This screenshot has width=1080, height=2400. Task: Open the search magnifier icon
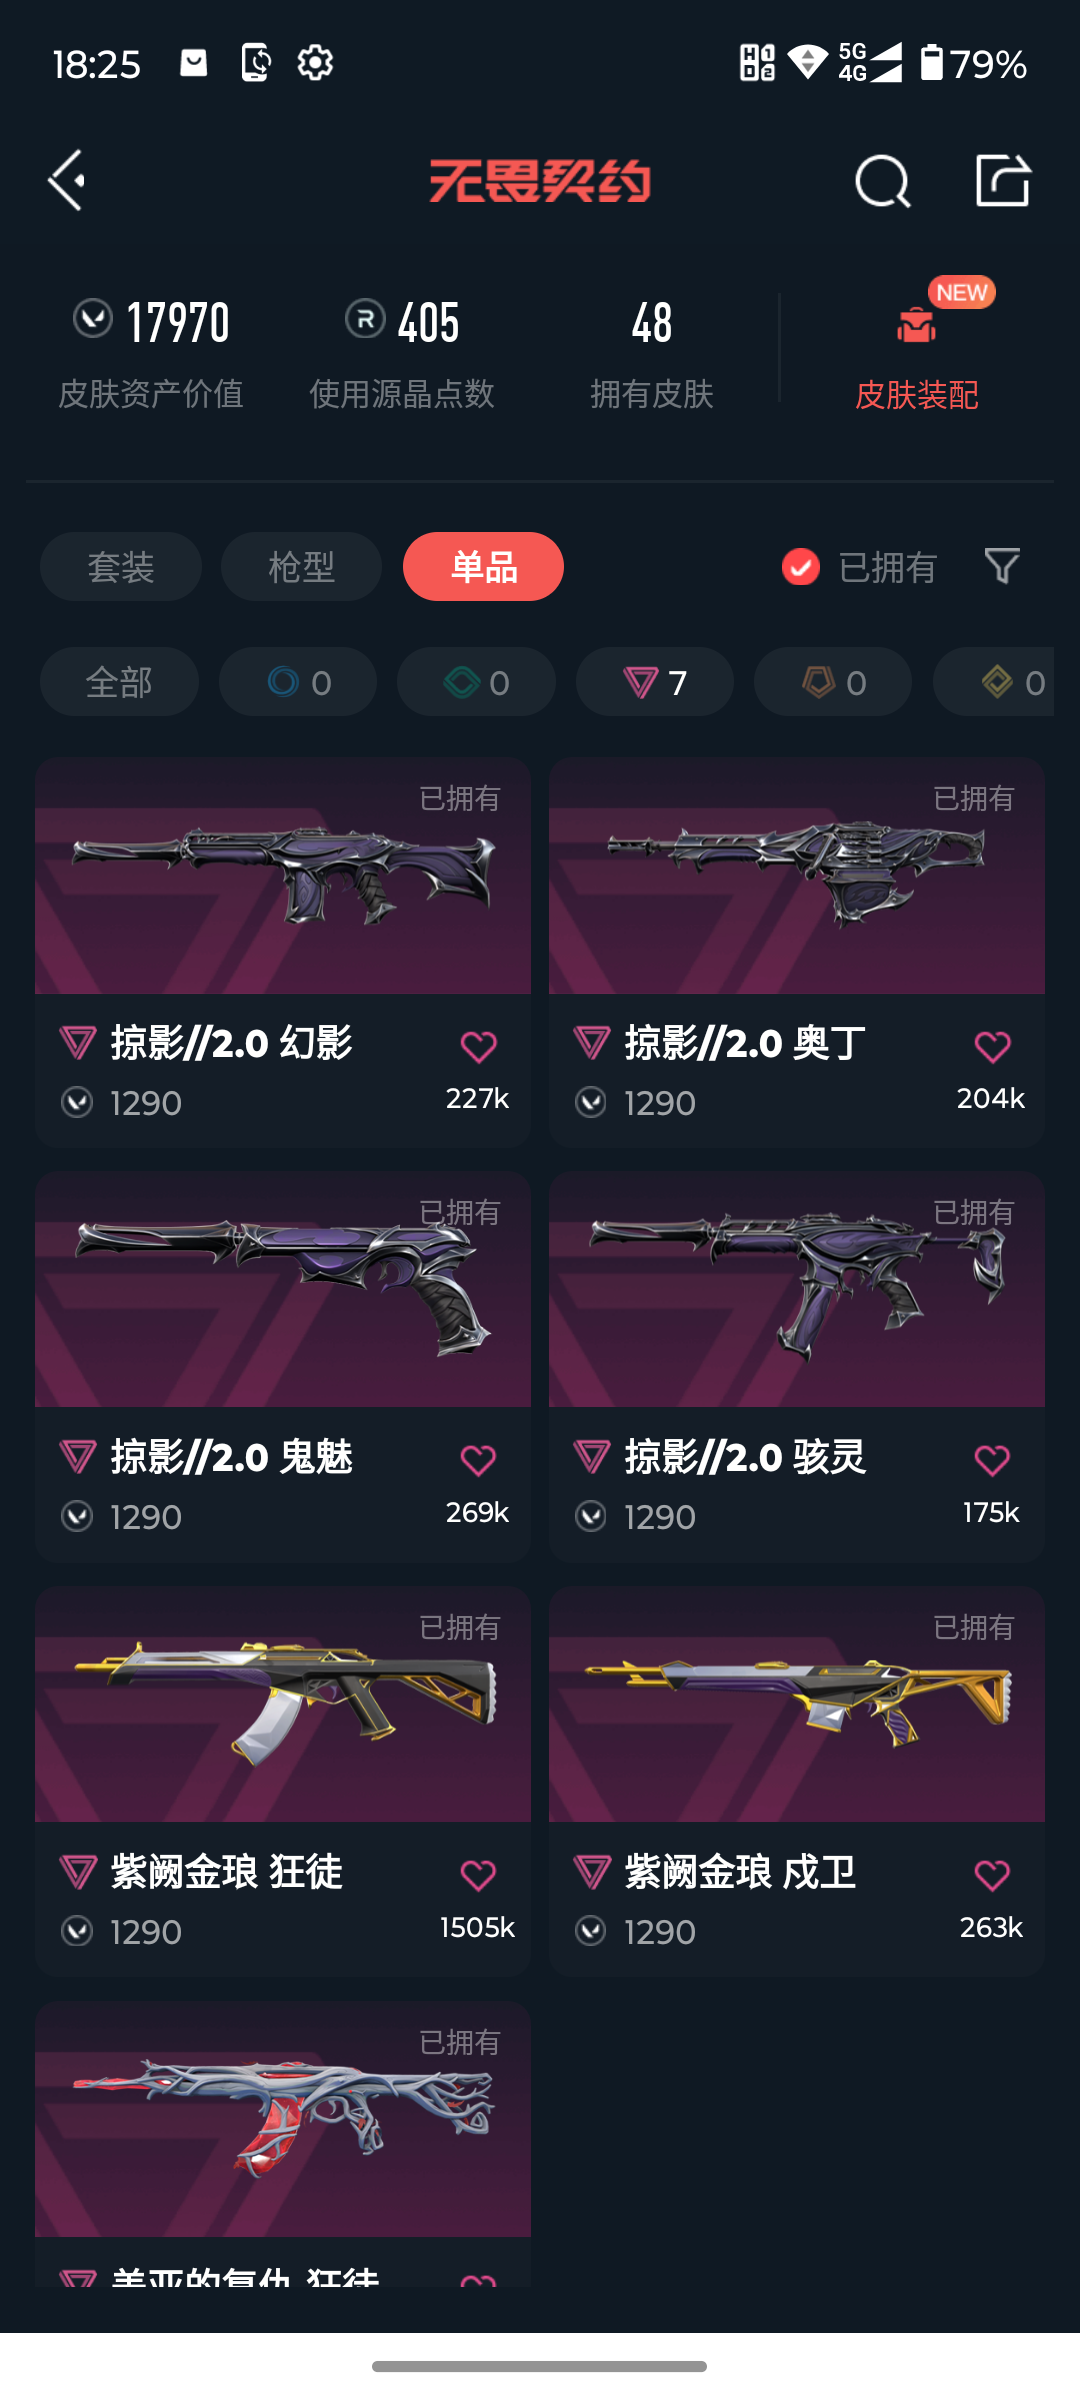tap(883, 182)
